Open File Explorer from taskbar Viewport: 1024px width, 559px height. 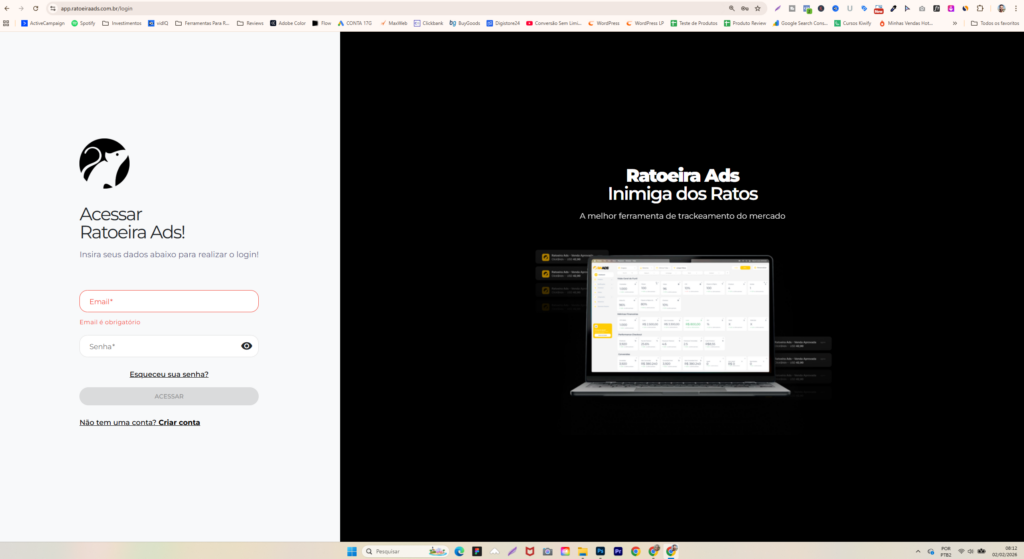pyautogui.click(x=583, y=551)
